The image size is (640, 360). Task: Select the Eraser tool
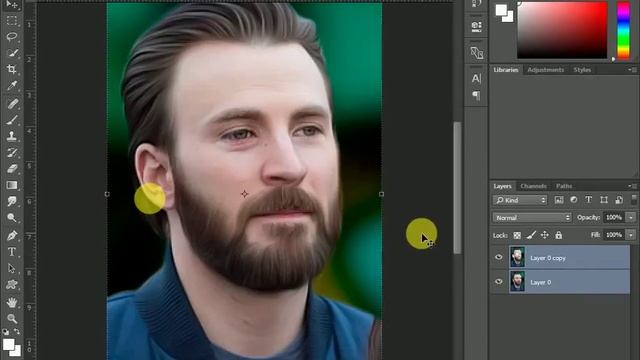tap(12, 169)
